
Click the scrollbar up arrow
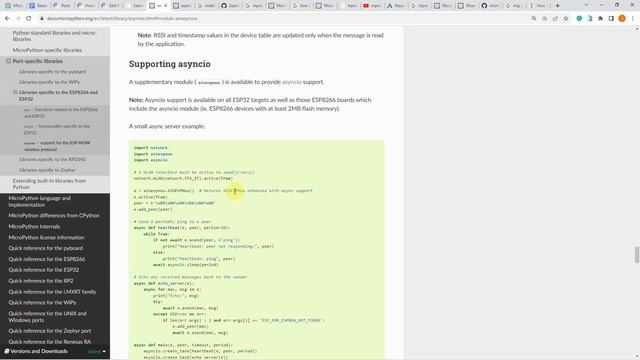click(x=637, y=29)
